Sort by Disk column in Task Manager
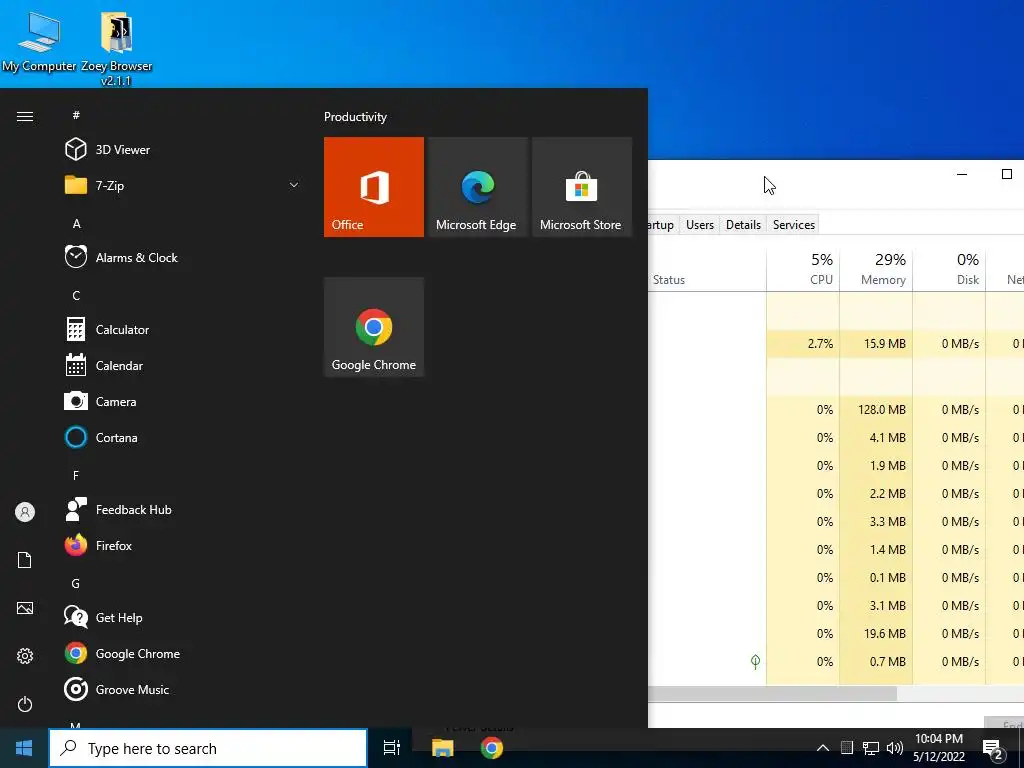 (x=950, y=270)
